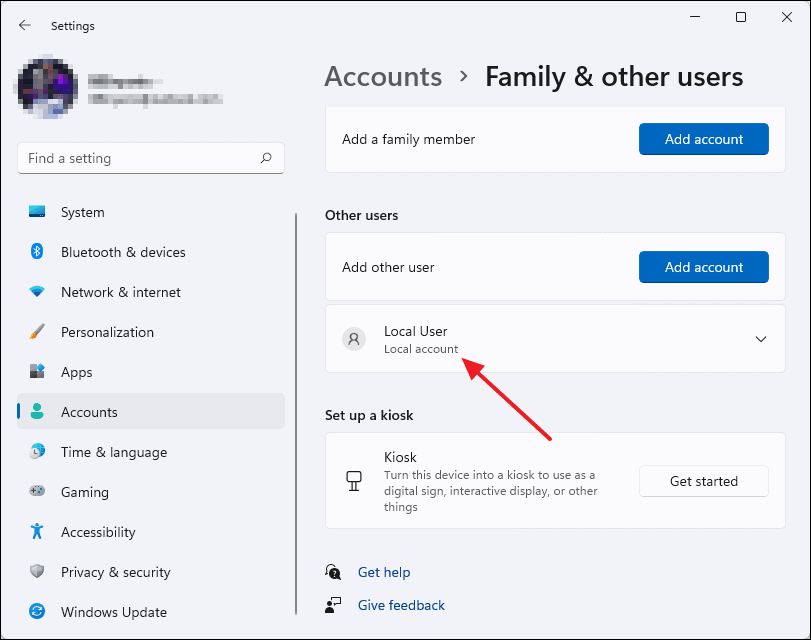Open the Apps settings section
Viewport: 811px width, 640px height.
coord(77,372)
